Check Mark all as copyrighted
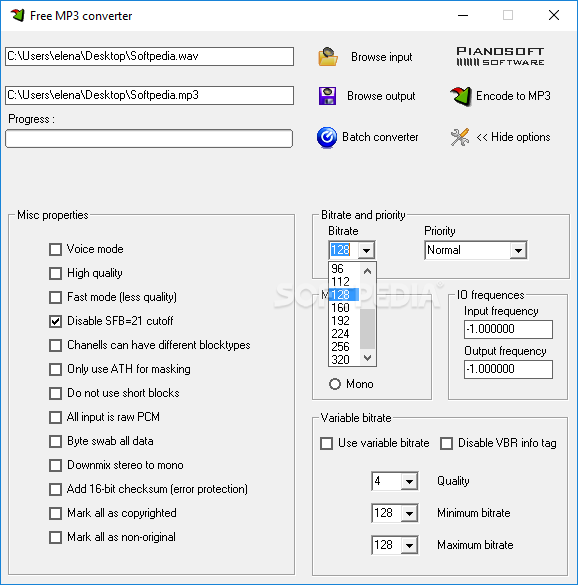 coord(55,513)
